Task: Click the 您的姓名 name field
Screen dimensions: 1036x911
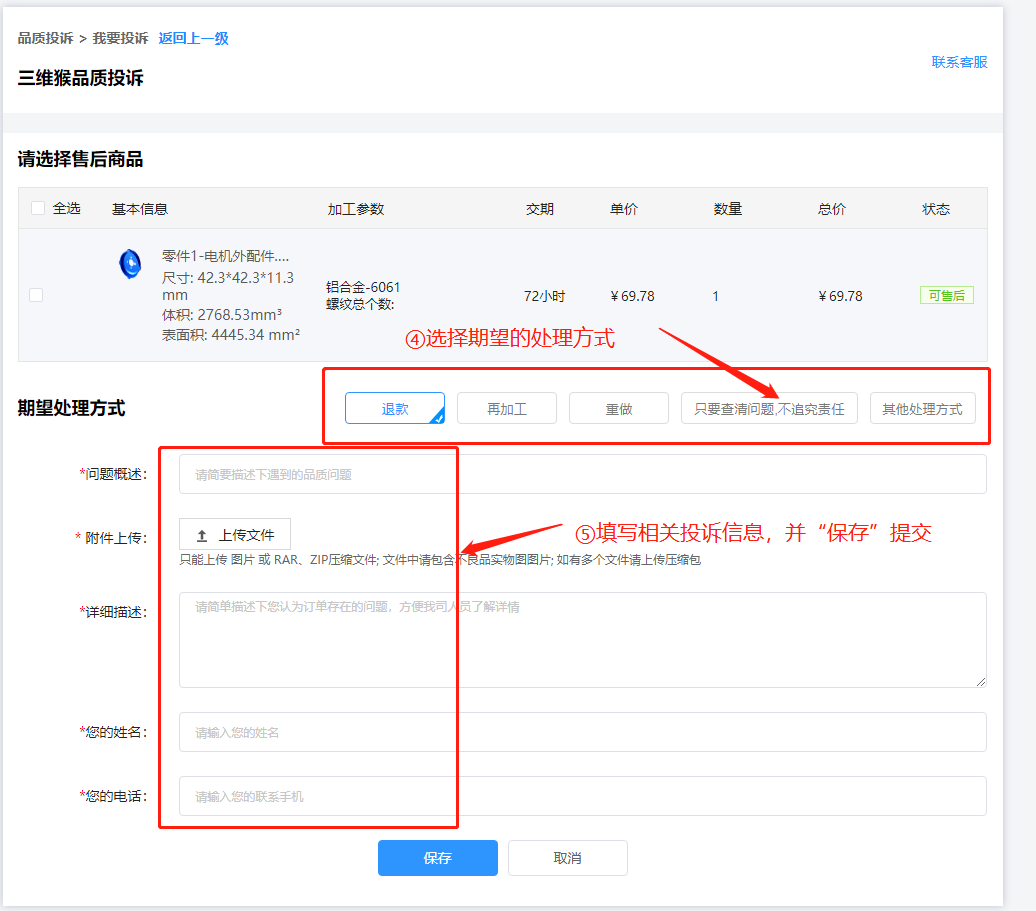Action: [582, 732]
